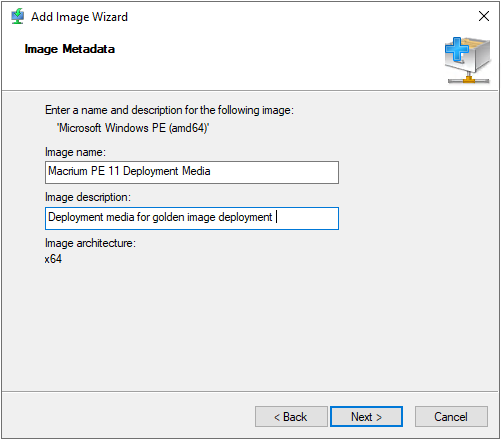
Task: Go back with the Back button
Action: pos(291,417)
